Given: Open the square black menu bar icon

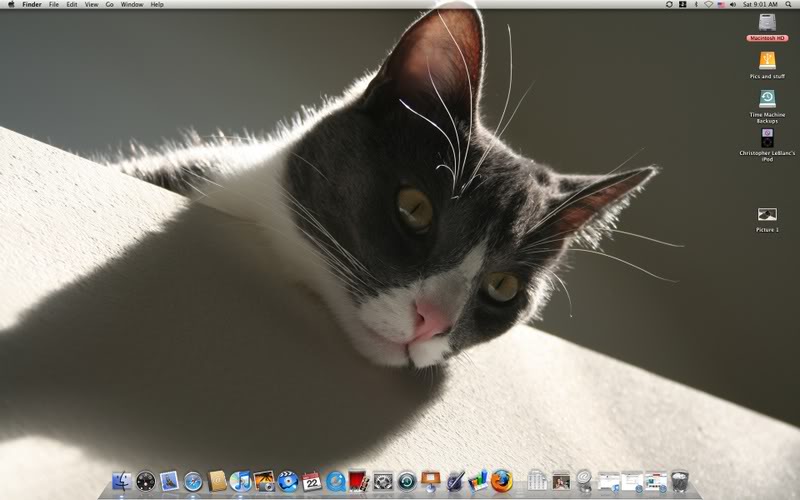Looking at the screenshot, I should (682, 4).
